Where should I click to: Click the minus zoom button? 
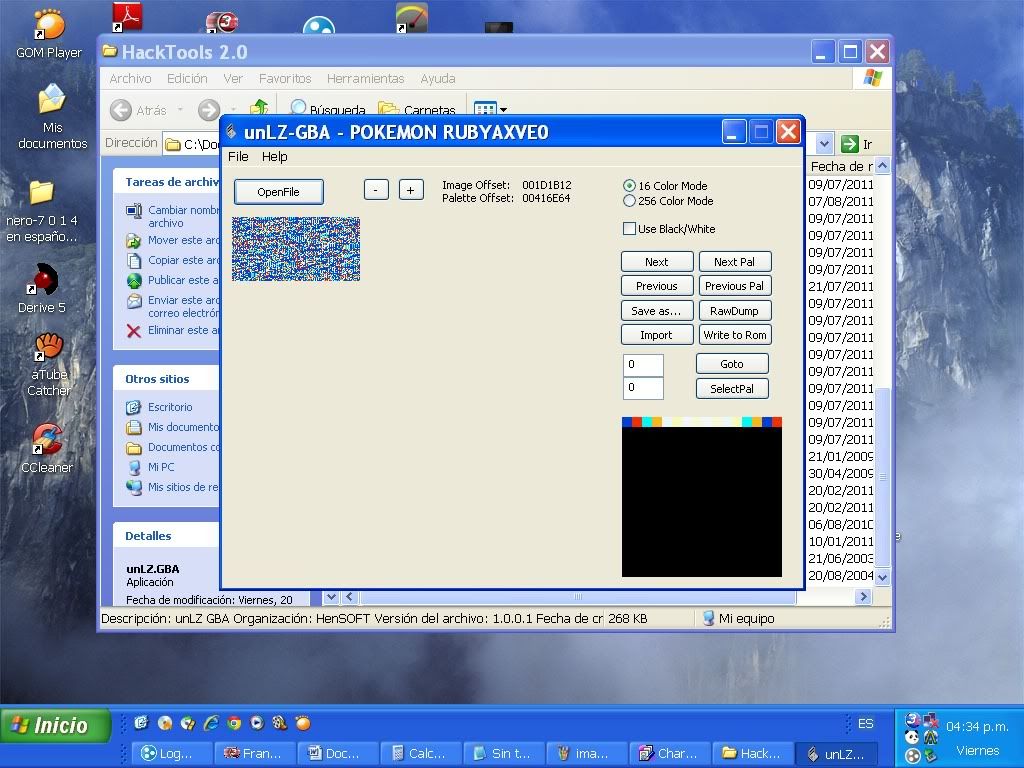click(x=376, y=190)
